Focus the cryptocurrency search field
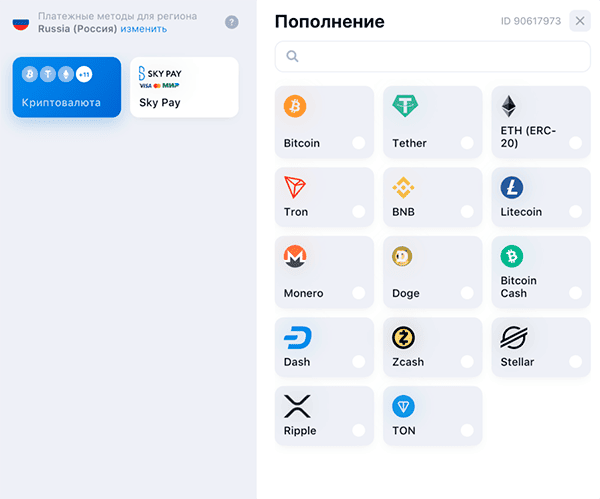 pyautogui.click(x=432, y=56)
